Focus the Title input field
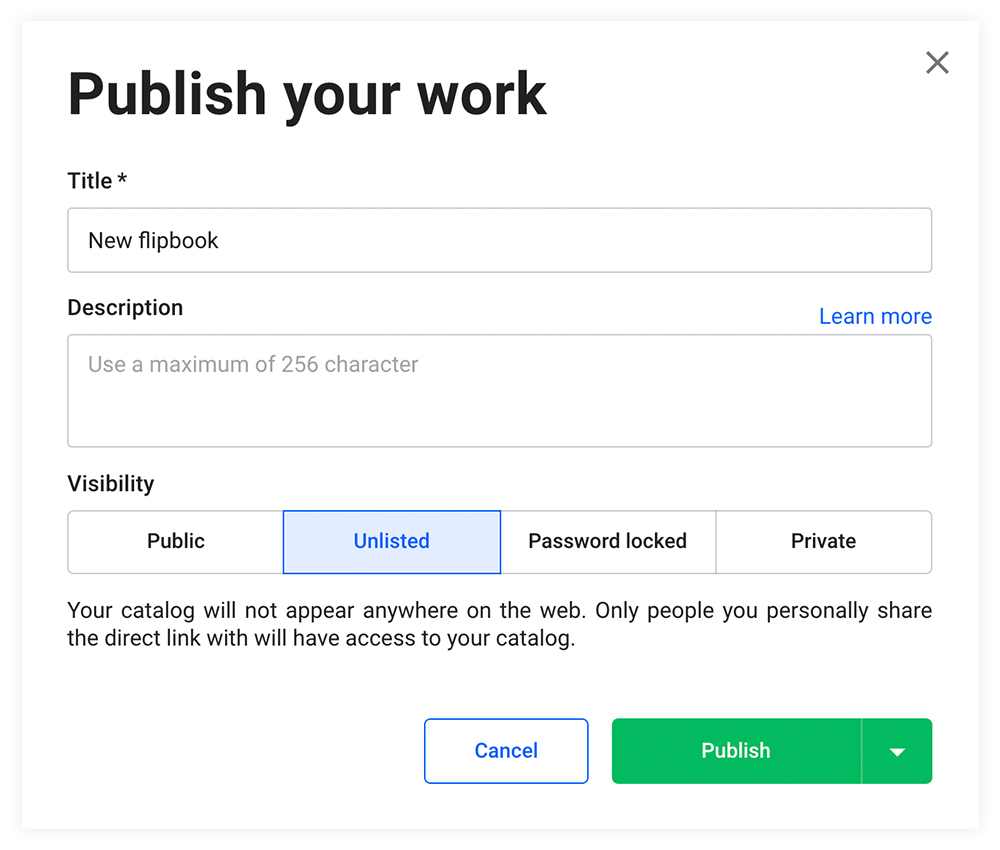This screenshot has width=1000, height=850. (x=499, y=240)
